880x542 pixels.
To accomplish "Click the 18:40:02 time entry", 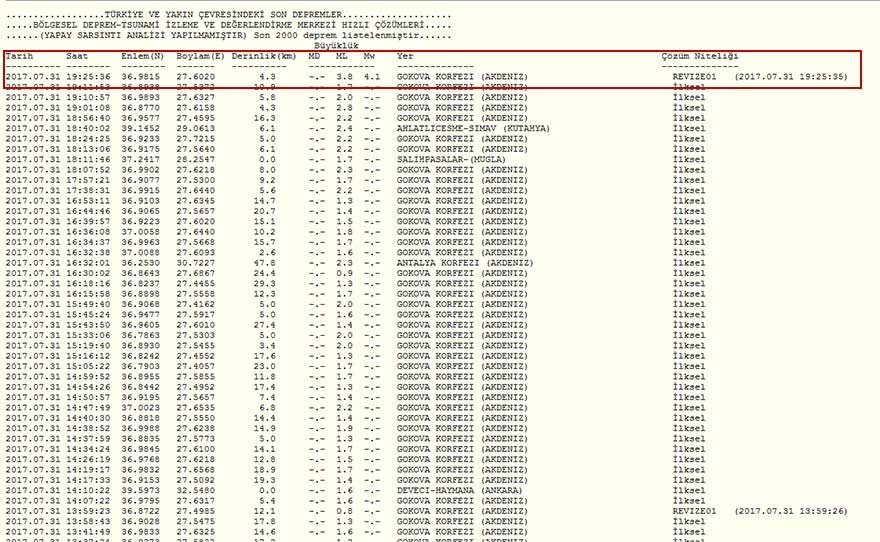I will point(87,129).
